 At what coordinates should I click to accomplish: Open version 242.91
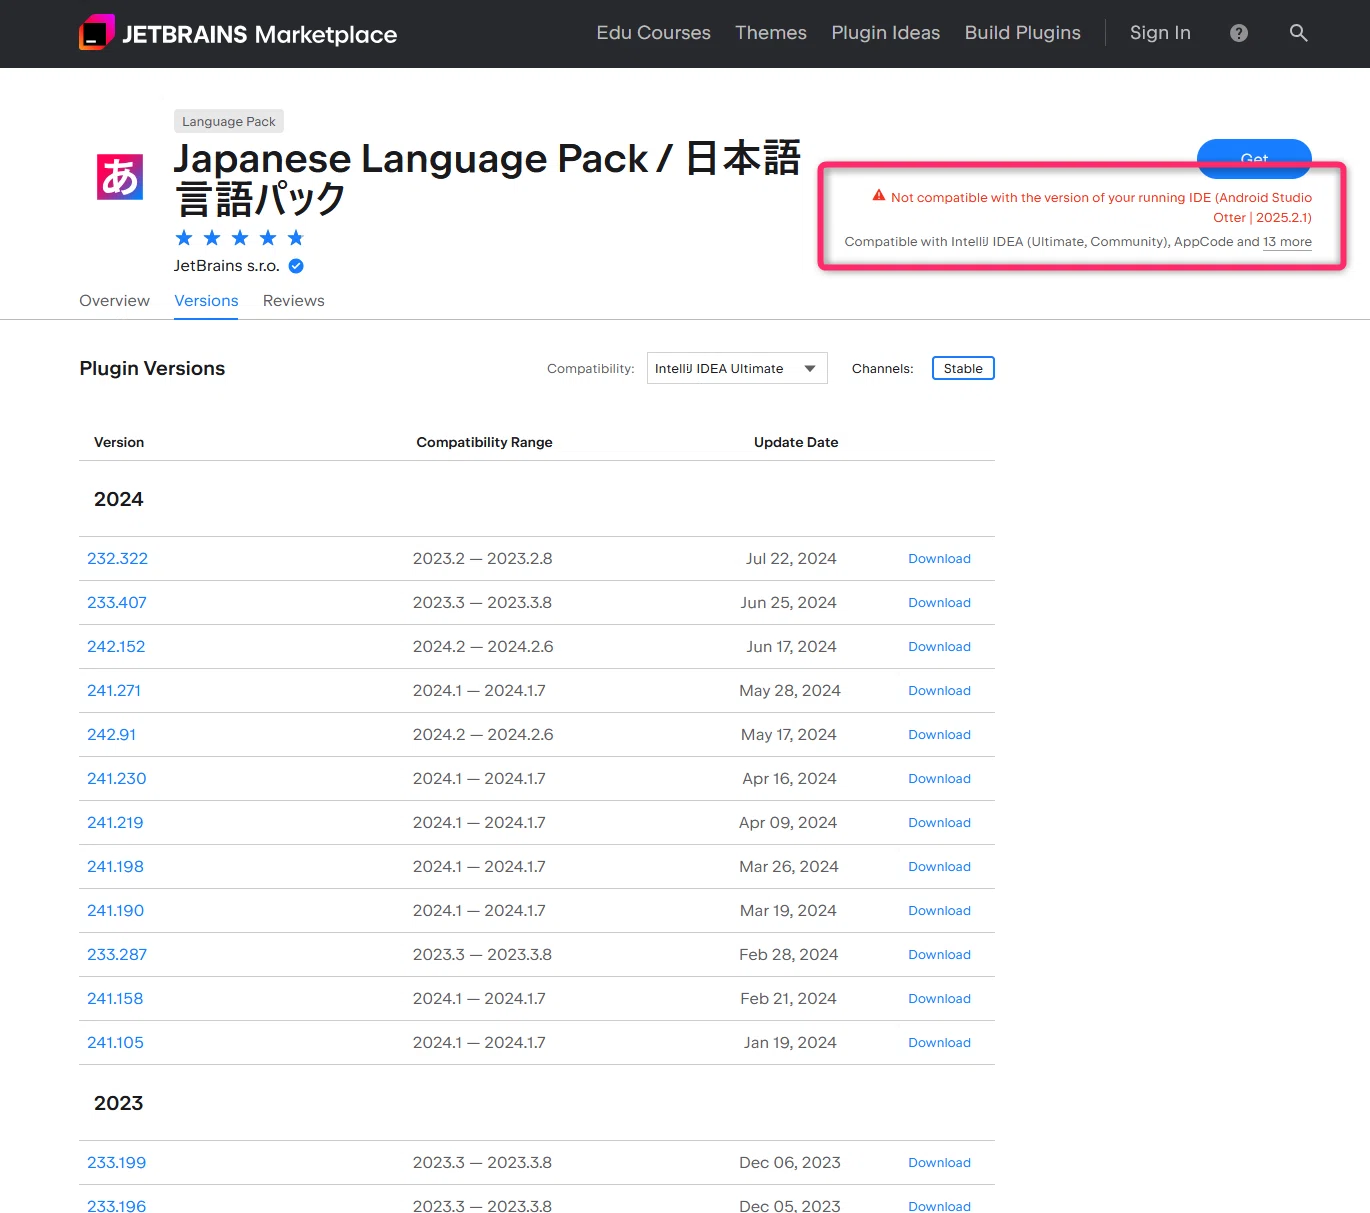coord(111,735)
